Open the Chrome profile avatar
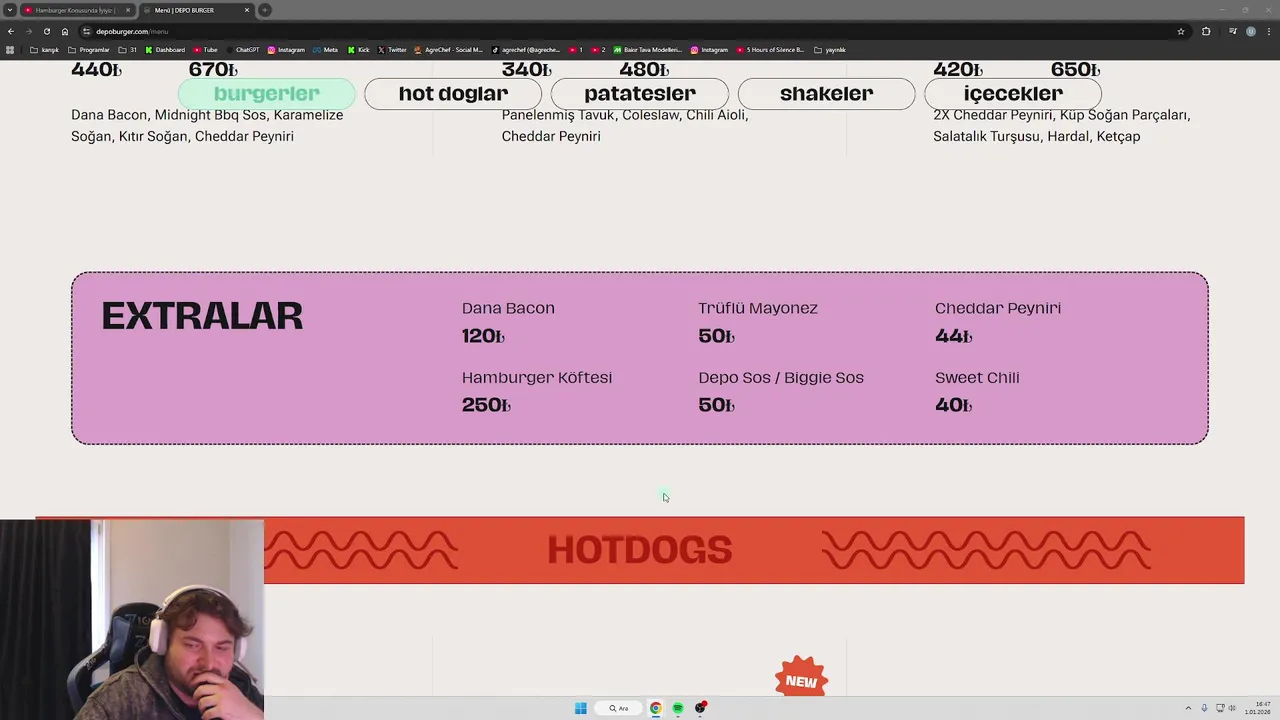Screen dimensions: 1280x720 coord(1251,31)
